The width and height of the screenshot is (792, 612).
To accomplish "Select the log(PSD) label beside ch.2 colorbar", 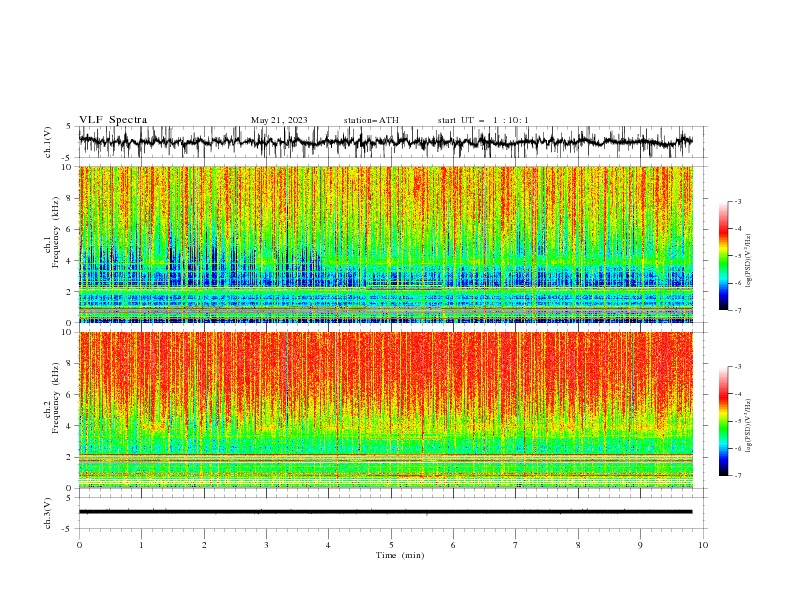I will click(749, 426).
